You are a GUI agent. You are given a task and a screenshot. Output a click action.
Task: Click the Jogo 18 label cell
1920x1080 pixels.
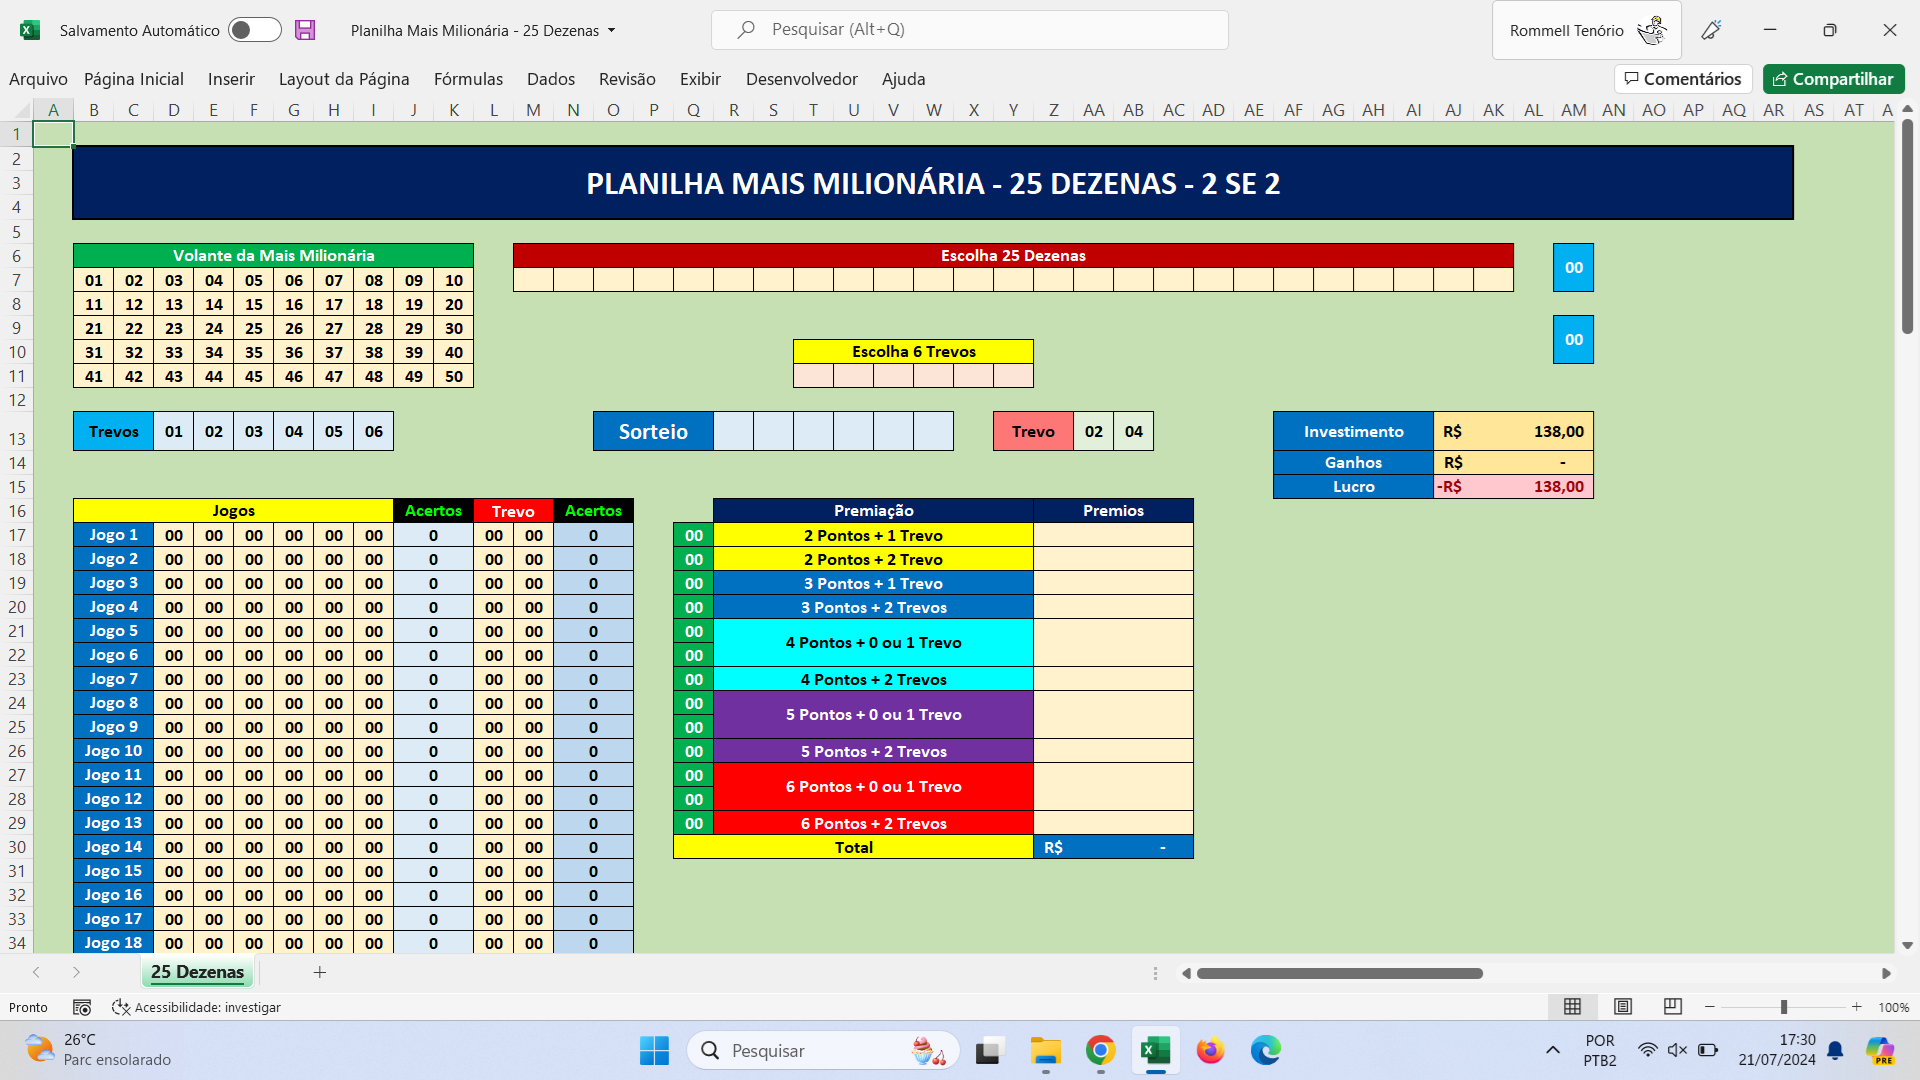(114, 943)
